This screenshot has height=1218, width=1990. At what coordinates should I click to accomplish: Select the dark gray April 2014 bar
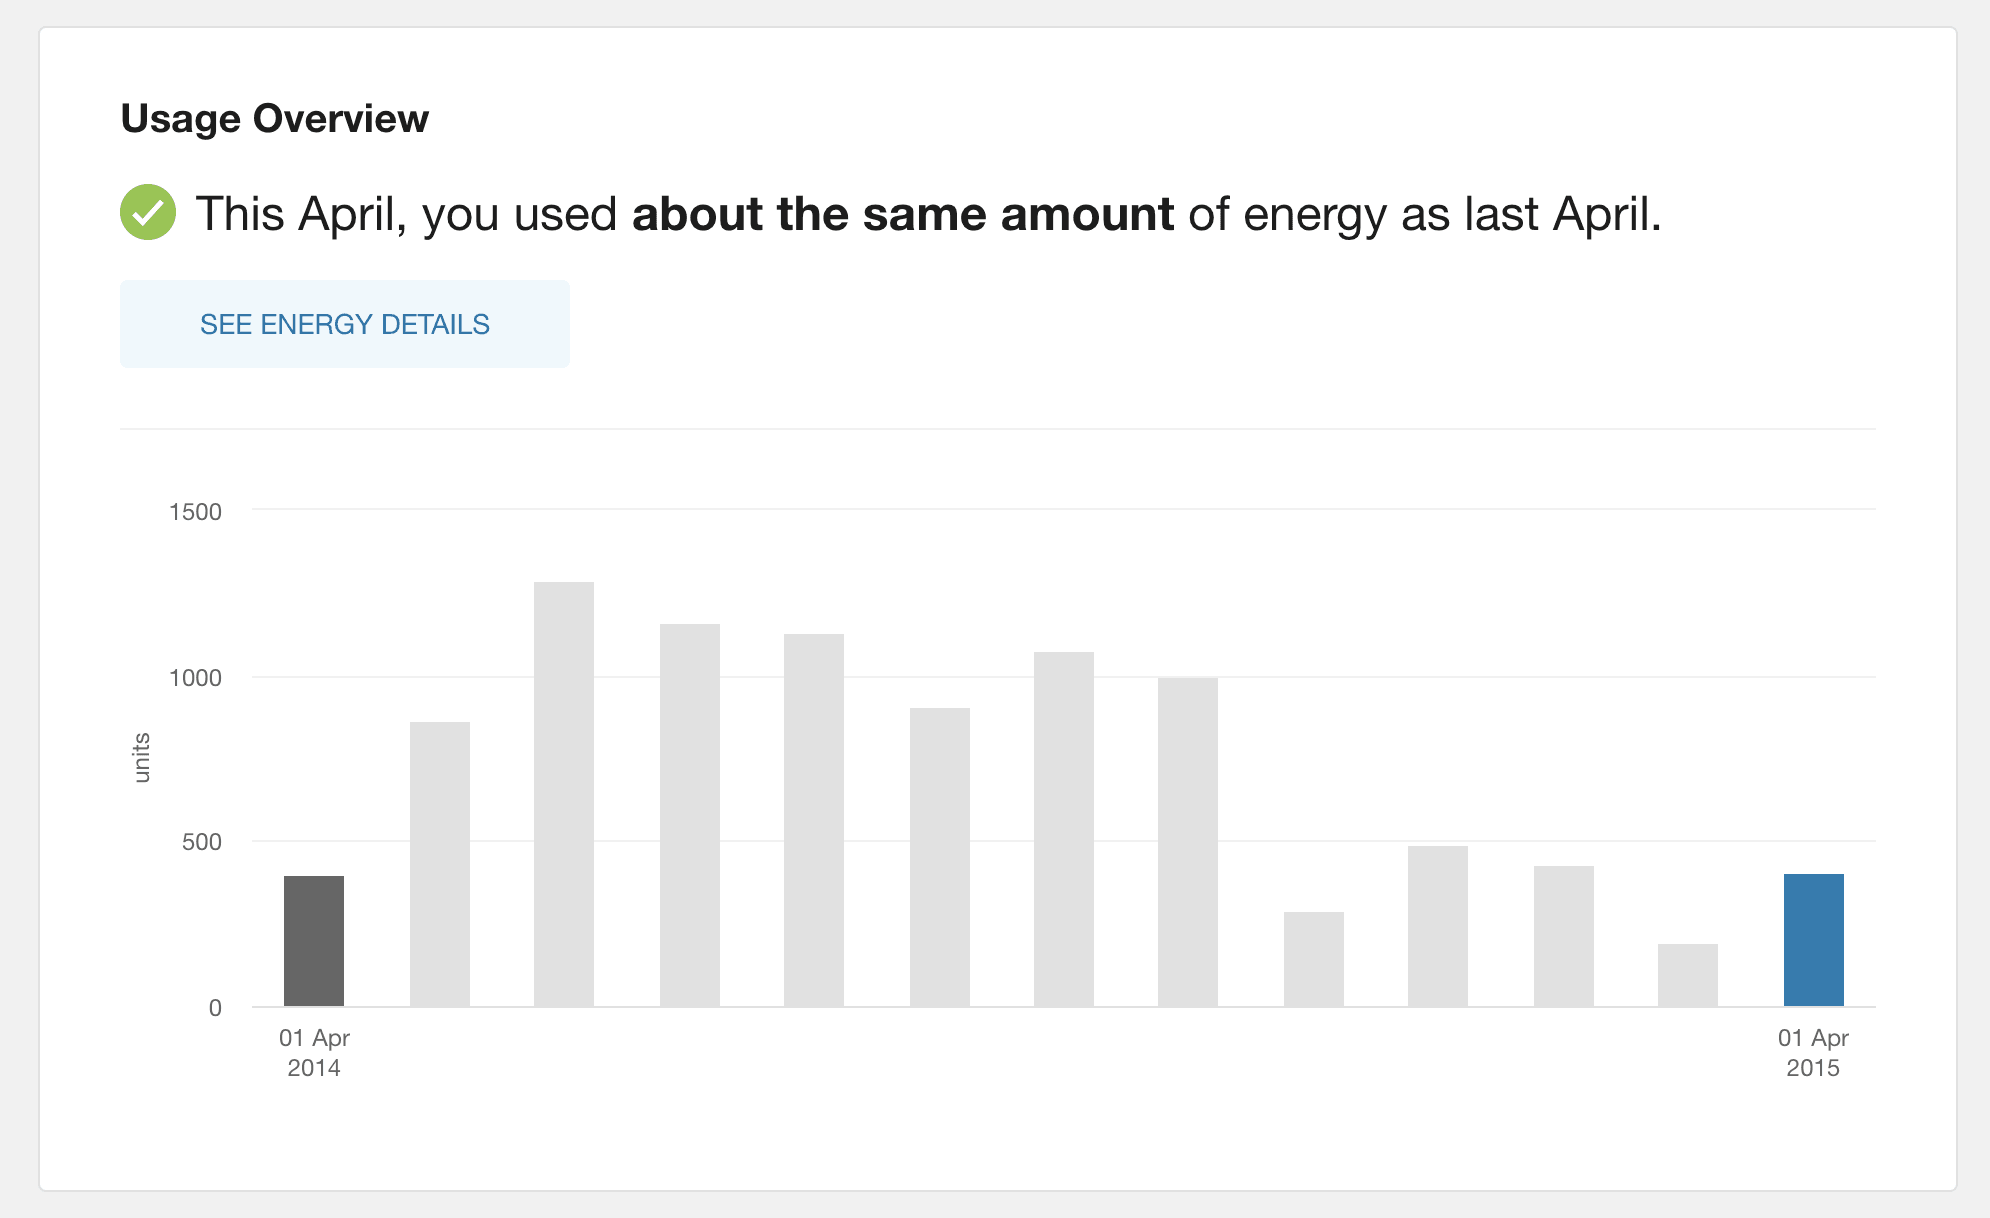coord(314,941)
